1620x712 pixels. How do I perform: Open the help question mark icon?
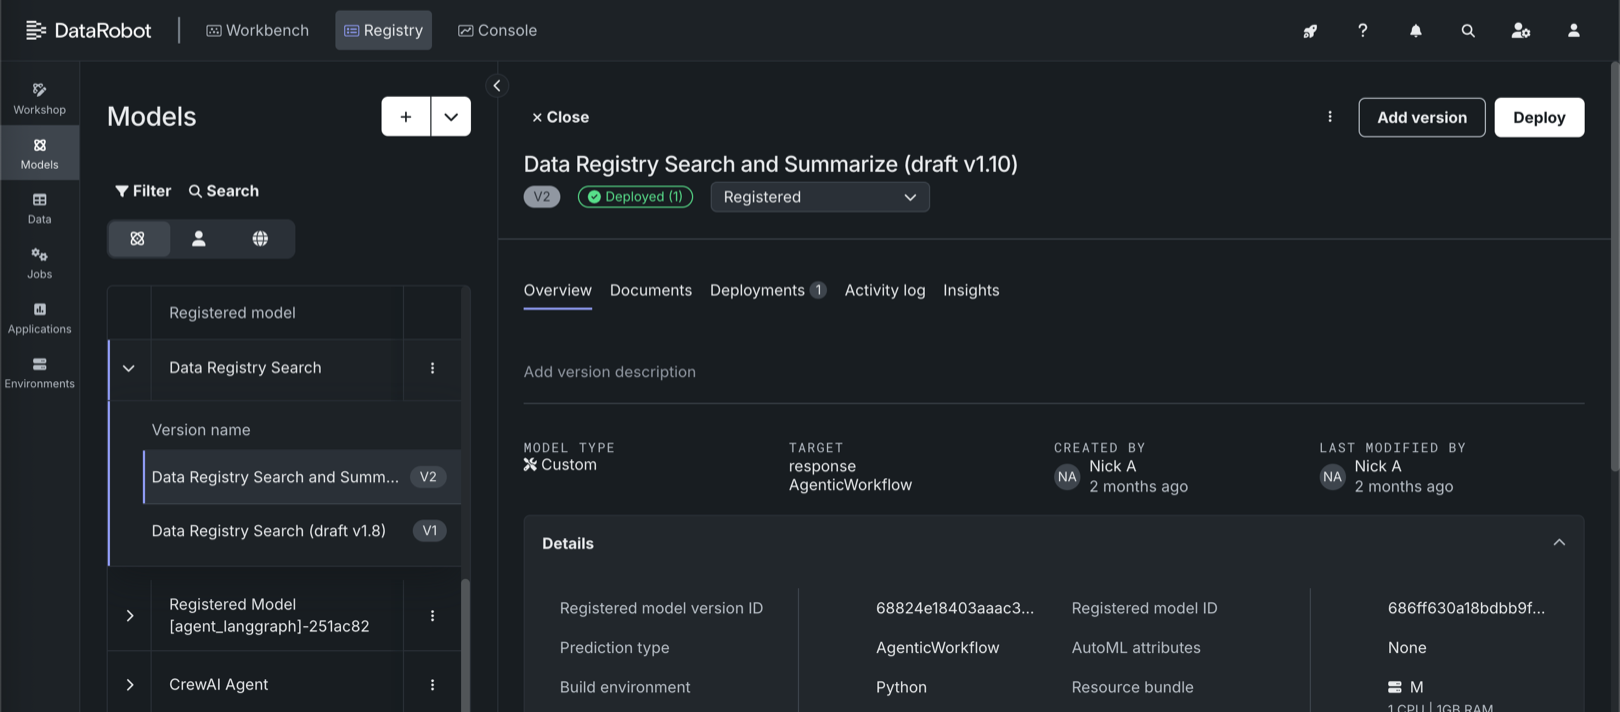1362,31
